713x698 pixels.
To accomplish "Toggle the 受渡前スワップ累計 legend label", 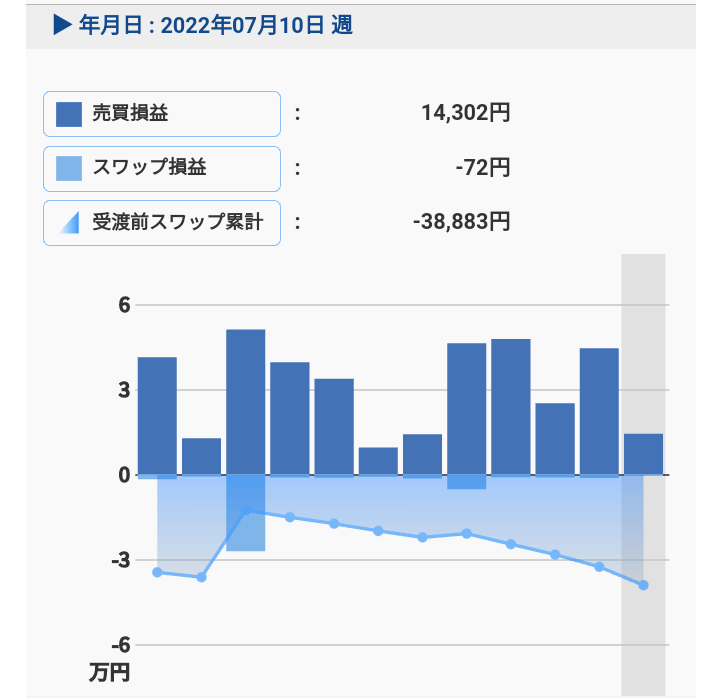I will click(177, 222).
